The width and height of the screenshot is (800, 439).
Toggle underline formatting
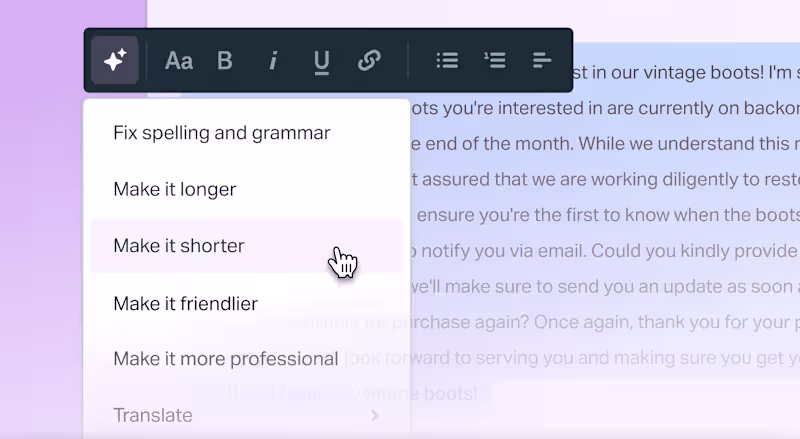(x=321, y=62)
